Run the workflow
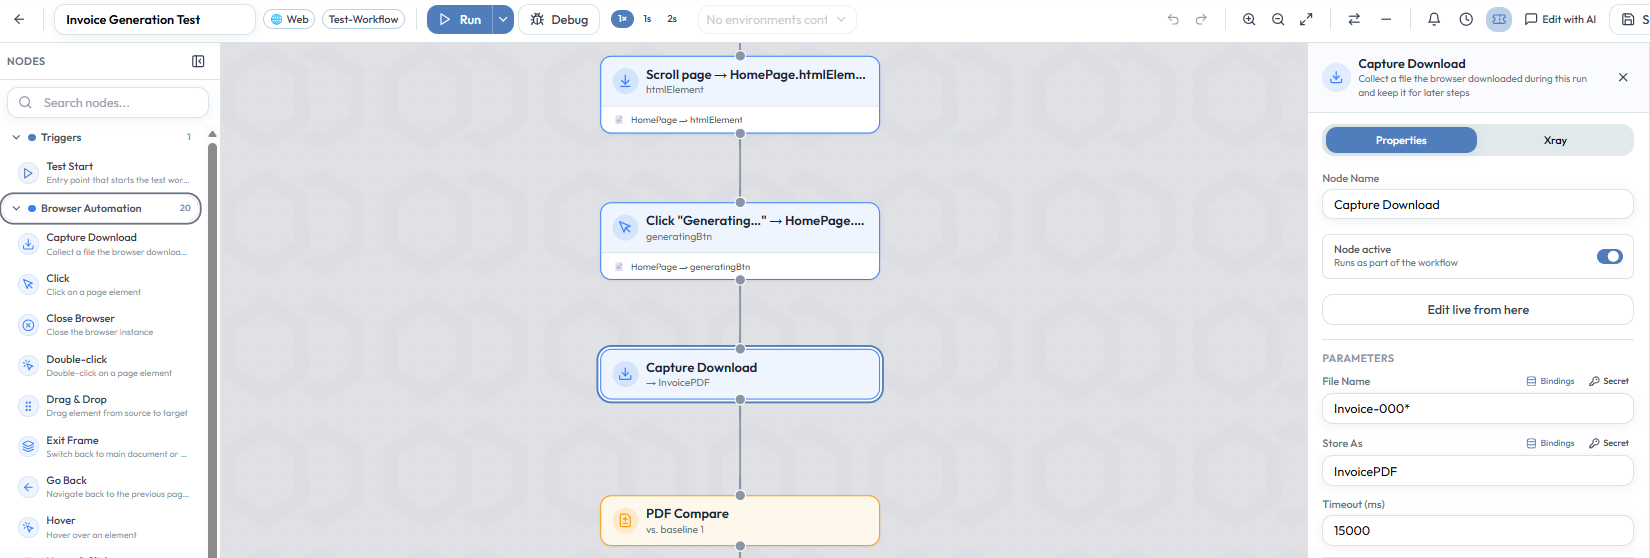The width and height of the screenshot is (1650, 558). (x=460, y=19)
